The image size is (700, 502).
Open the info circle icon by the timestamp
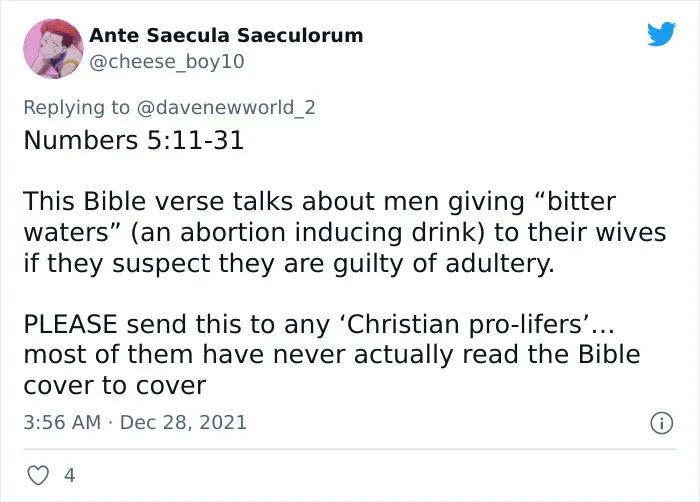point(661,423)
